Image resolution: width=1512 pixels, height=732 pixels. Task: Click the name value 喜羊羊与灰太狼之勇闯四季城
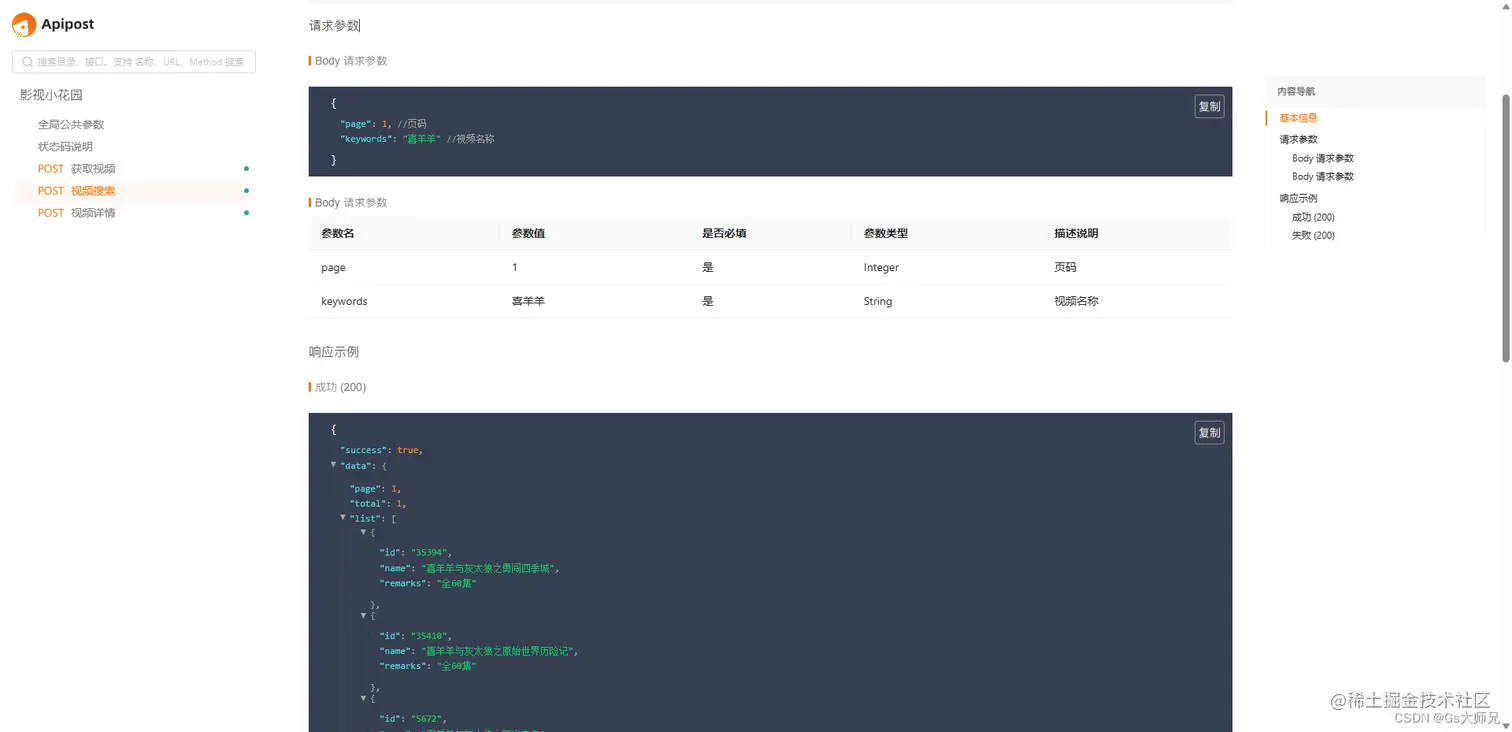[490, 568]
